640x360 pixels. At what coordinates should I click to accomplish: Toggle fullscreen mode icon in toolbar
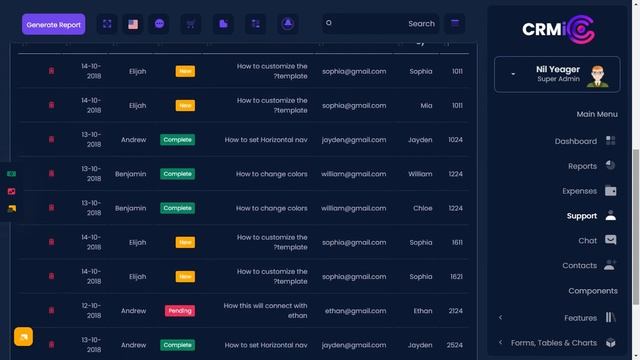(x=107, y=24)
